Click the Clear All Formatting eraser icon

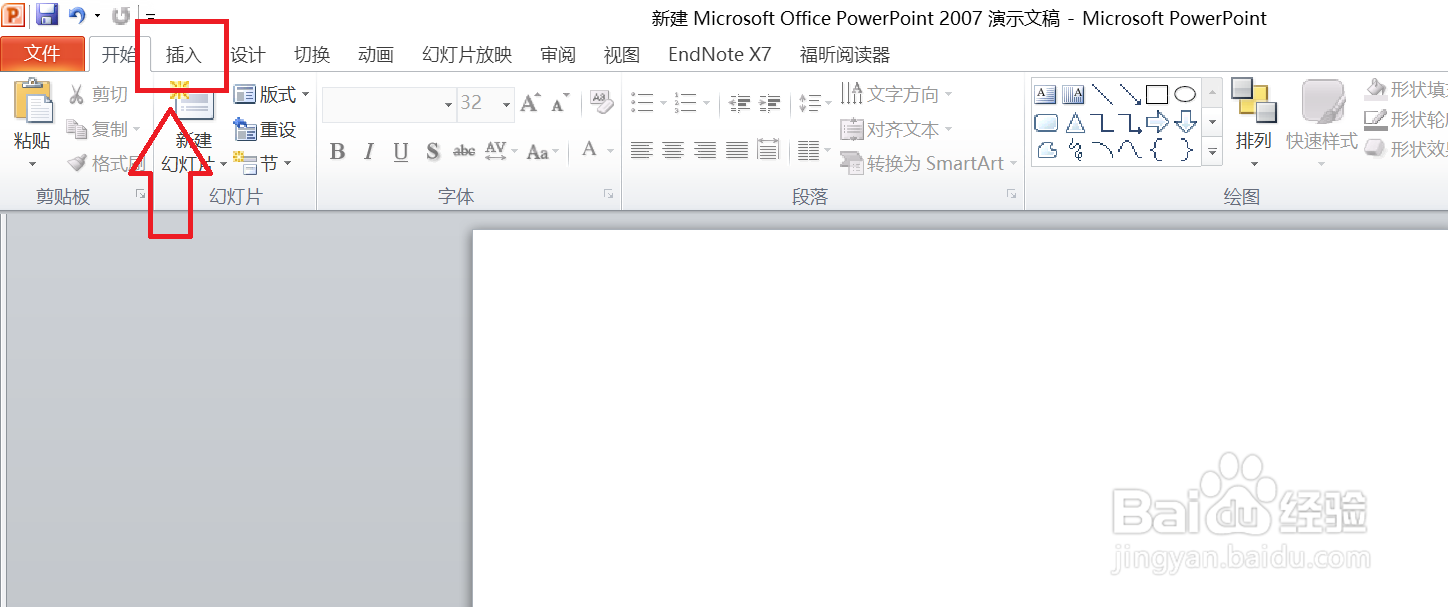(x=601, y=101)
